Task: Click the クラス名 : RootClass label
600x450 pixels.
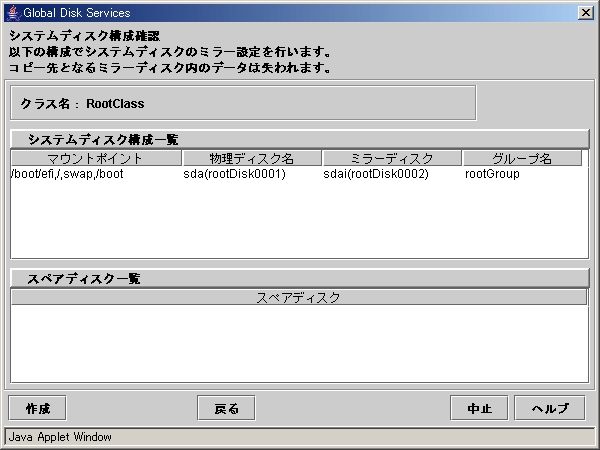Action: pyautogui.click(x=82, y=104)
